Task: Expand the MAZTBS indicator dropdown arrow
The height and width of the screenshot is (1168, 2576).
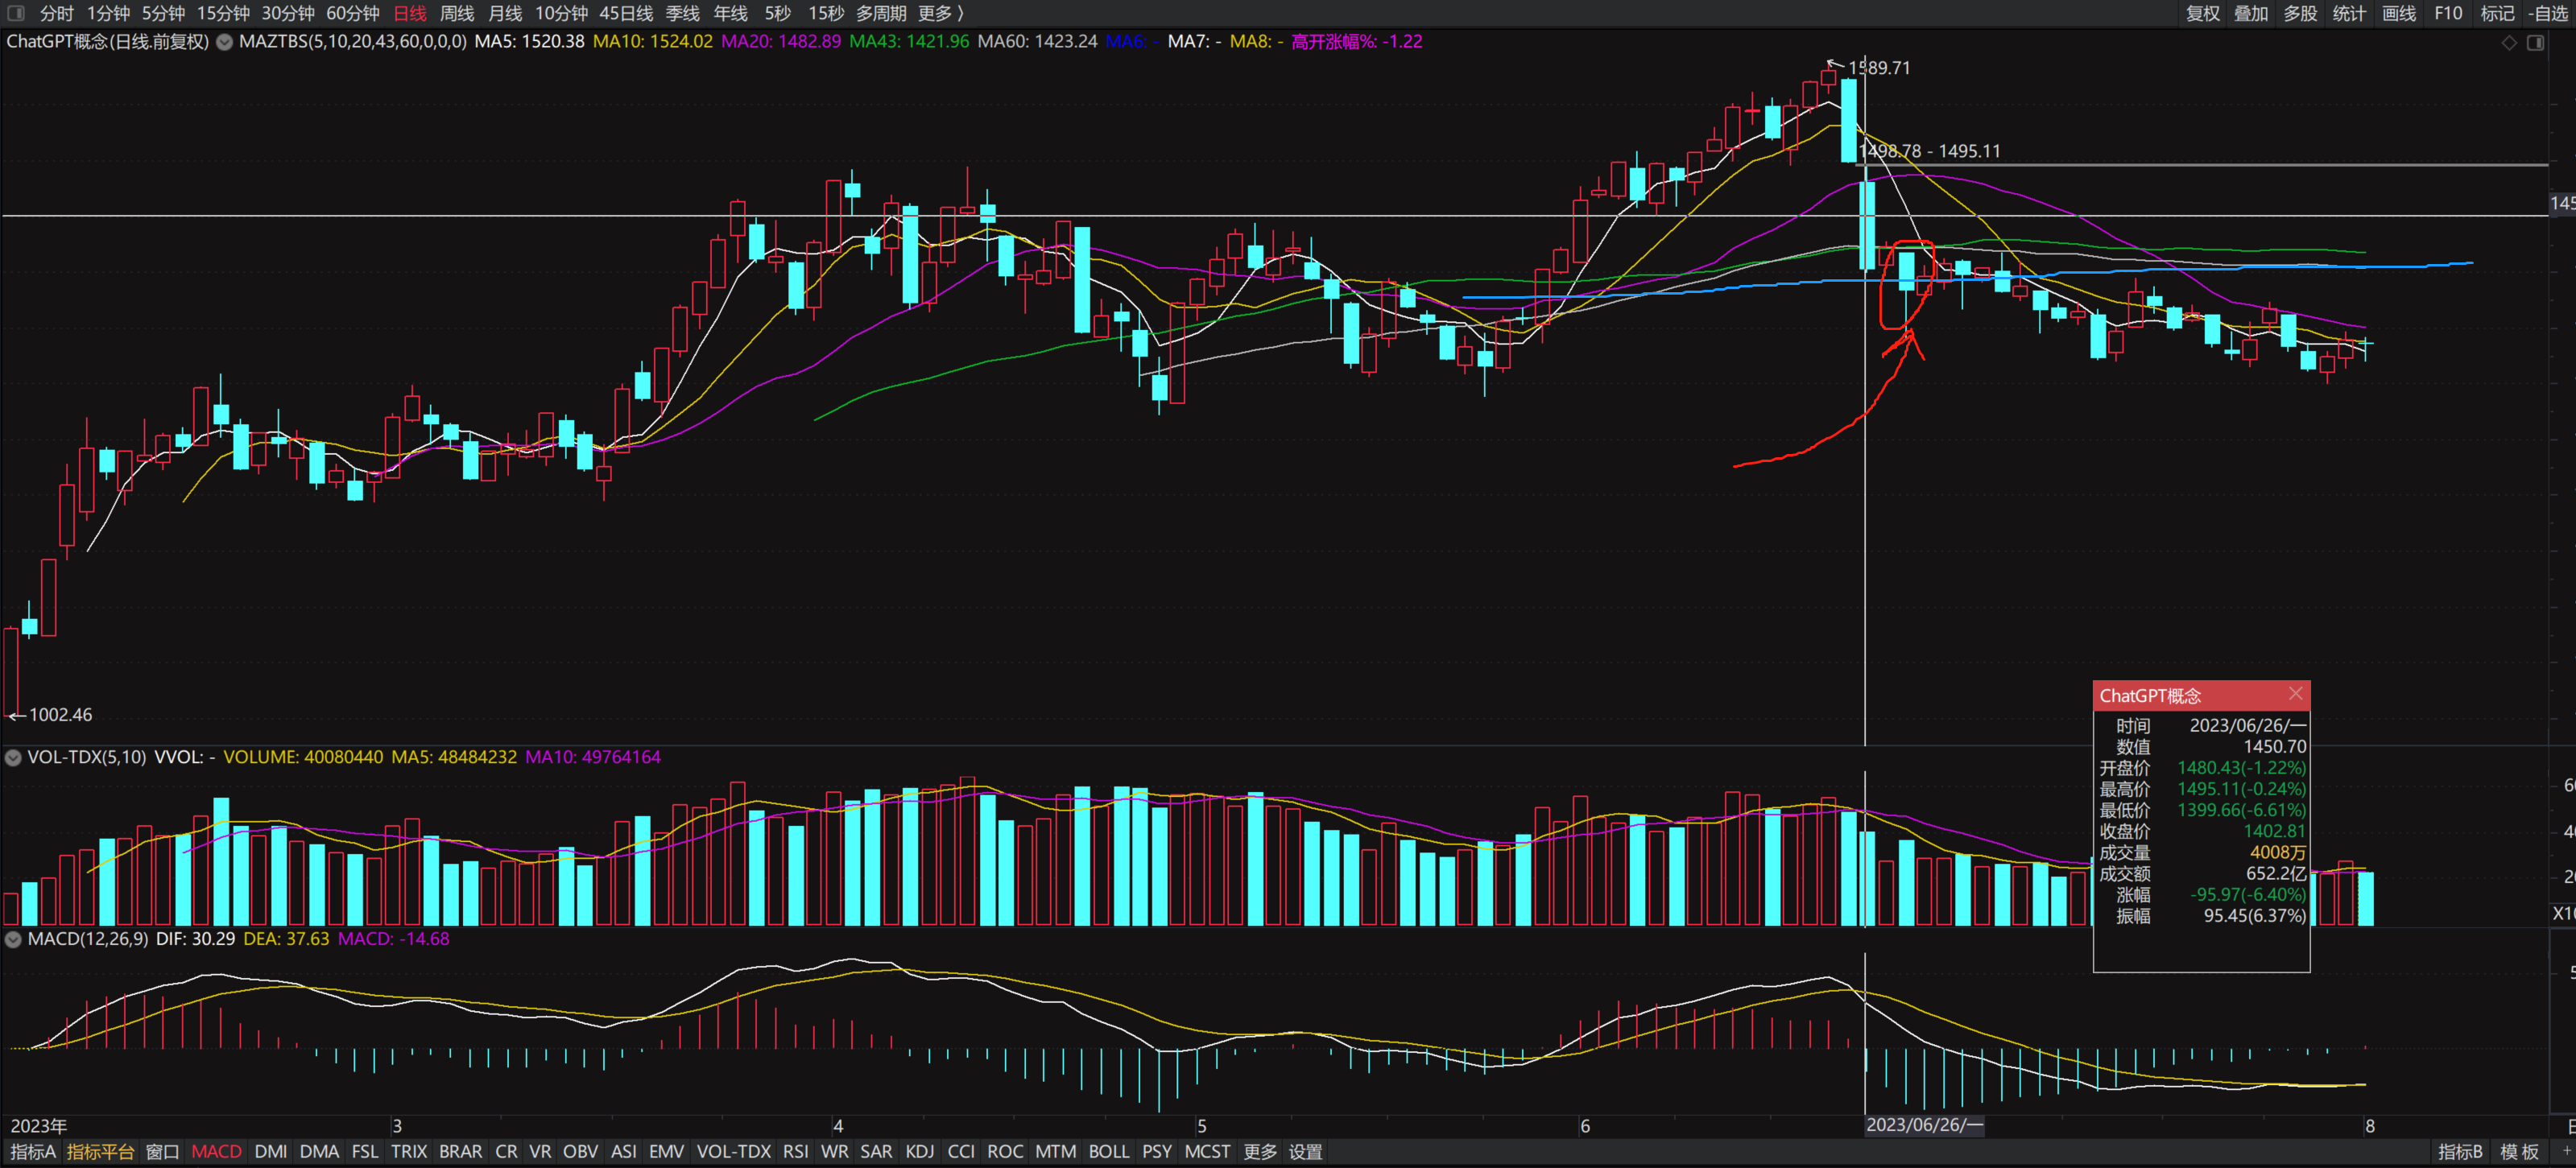Action: pyautogui.click(x=225, y=42)
